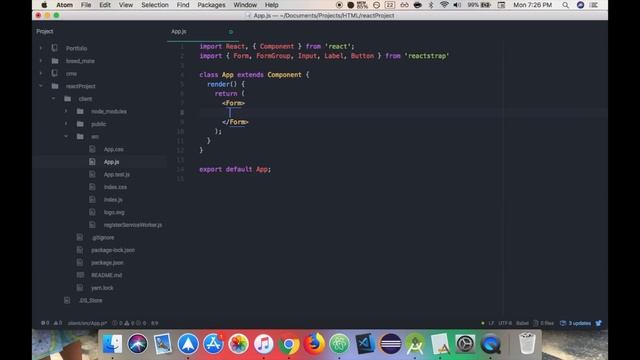Image resolution: width=640 pixels, height=360 pixels.
Task: Switch to the App.js editor tab
Action: (x=203, y=31)
